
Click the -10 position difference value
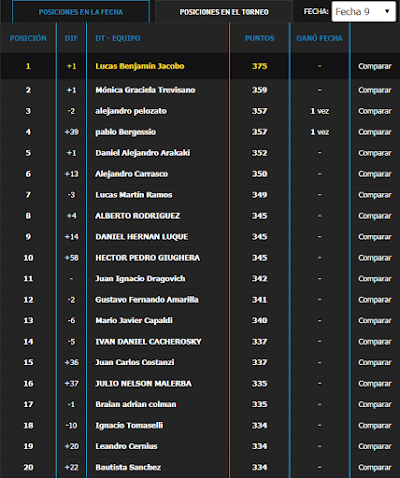[71, 426]
